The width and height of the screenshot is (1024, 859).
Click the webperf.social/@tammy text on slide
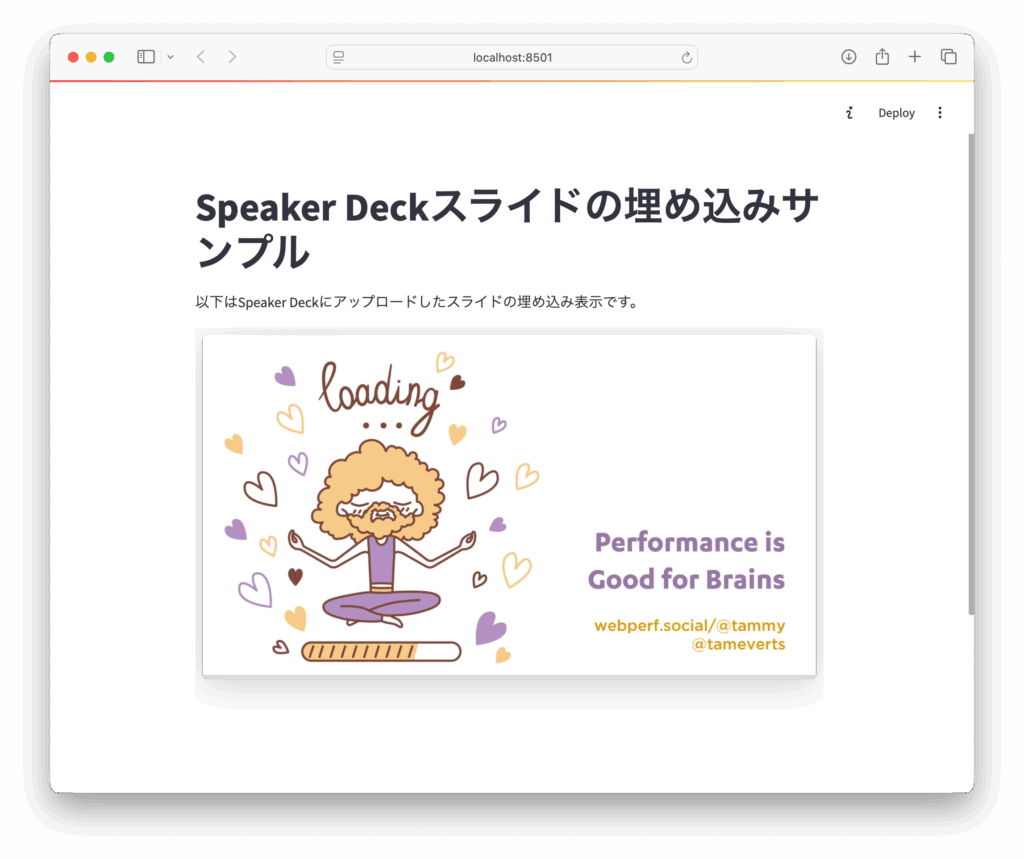tap(689, 626)
